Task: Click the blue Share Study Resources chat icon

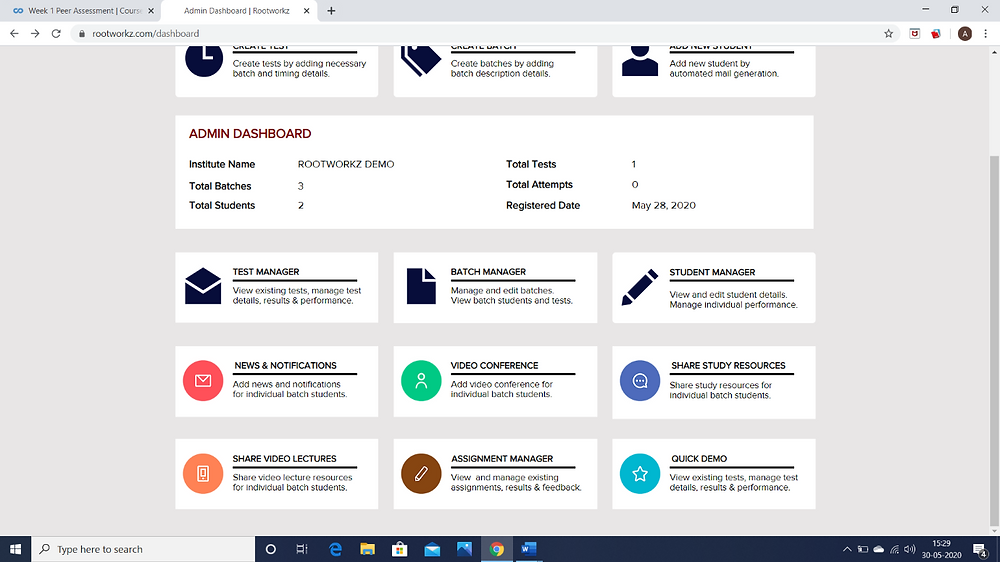Action: (x=640, y=381)
